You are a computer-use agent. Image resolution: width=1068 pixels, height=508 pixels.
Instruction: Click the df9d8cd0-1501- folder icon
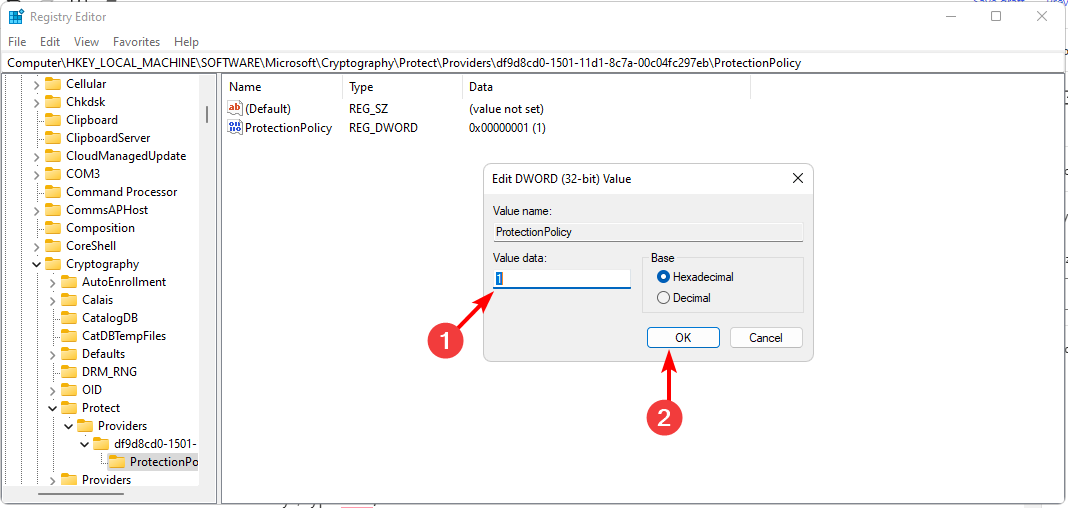tap(101, 444)
